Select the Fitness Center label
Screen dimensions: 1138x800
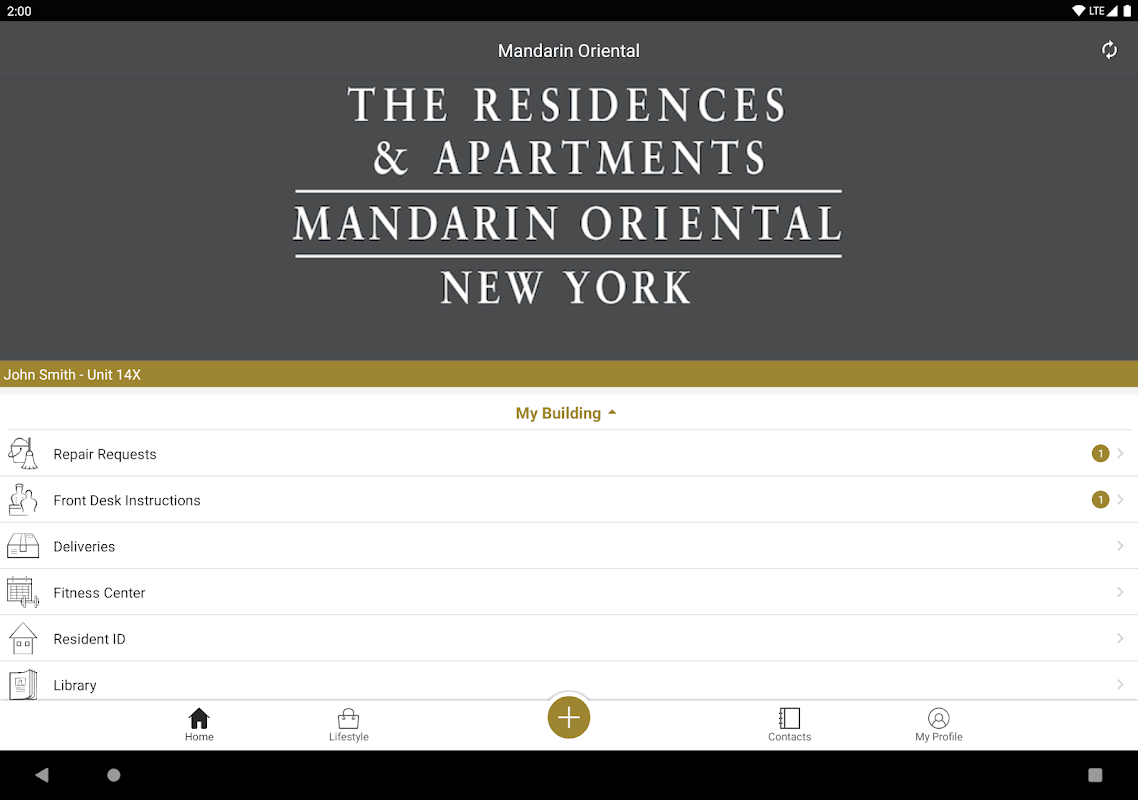coord(99,593)
